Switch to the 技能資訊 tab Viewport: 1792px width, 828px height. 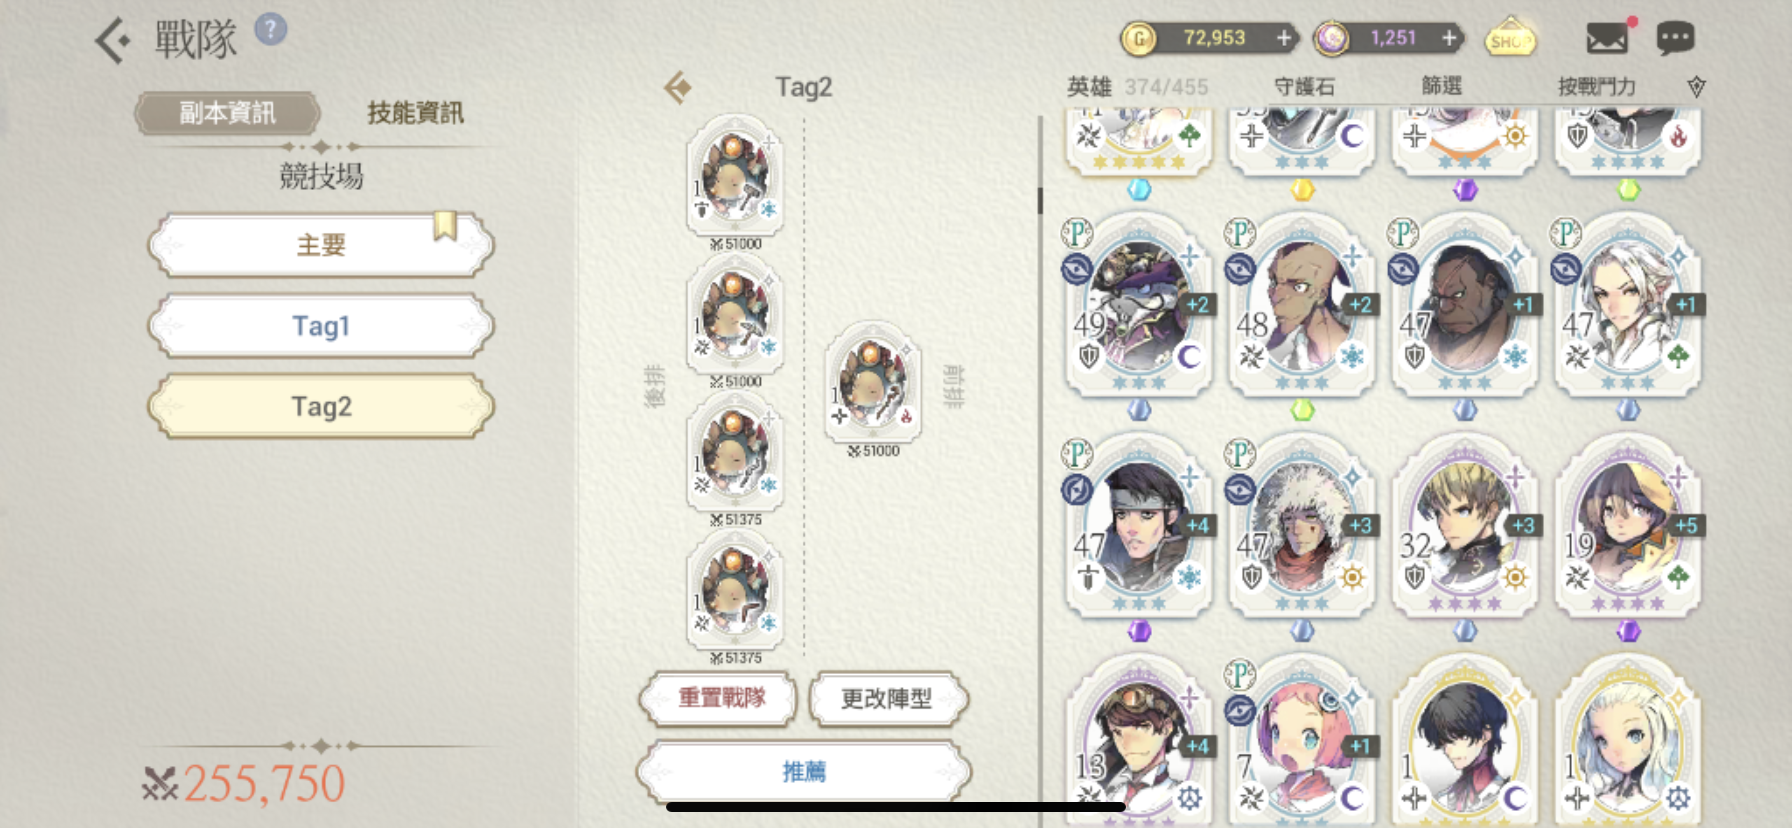coord(415,113)
